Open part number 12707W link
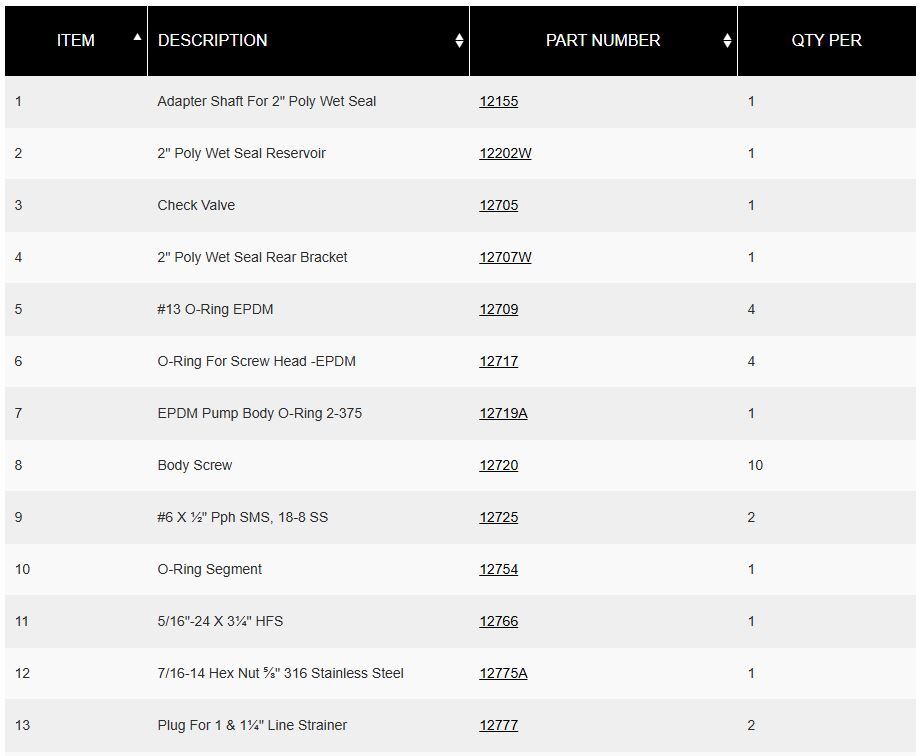Image resolution: width=920 pixels, height=756 pixels. coord(505,257)
